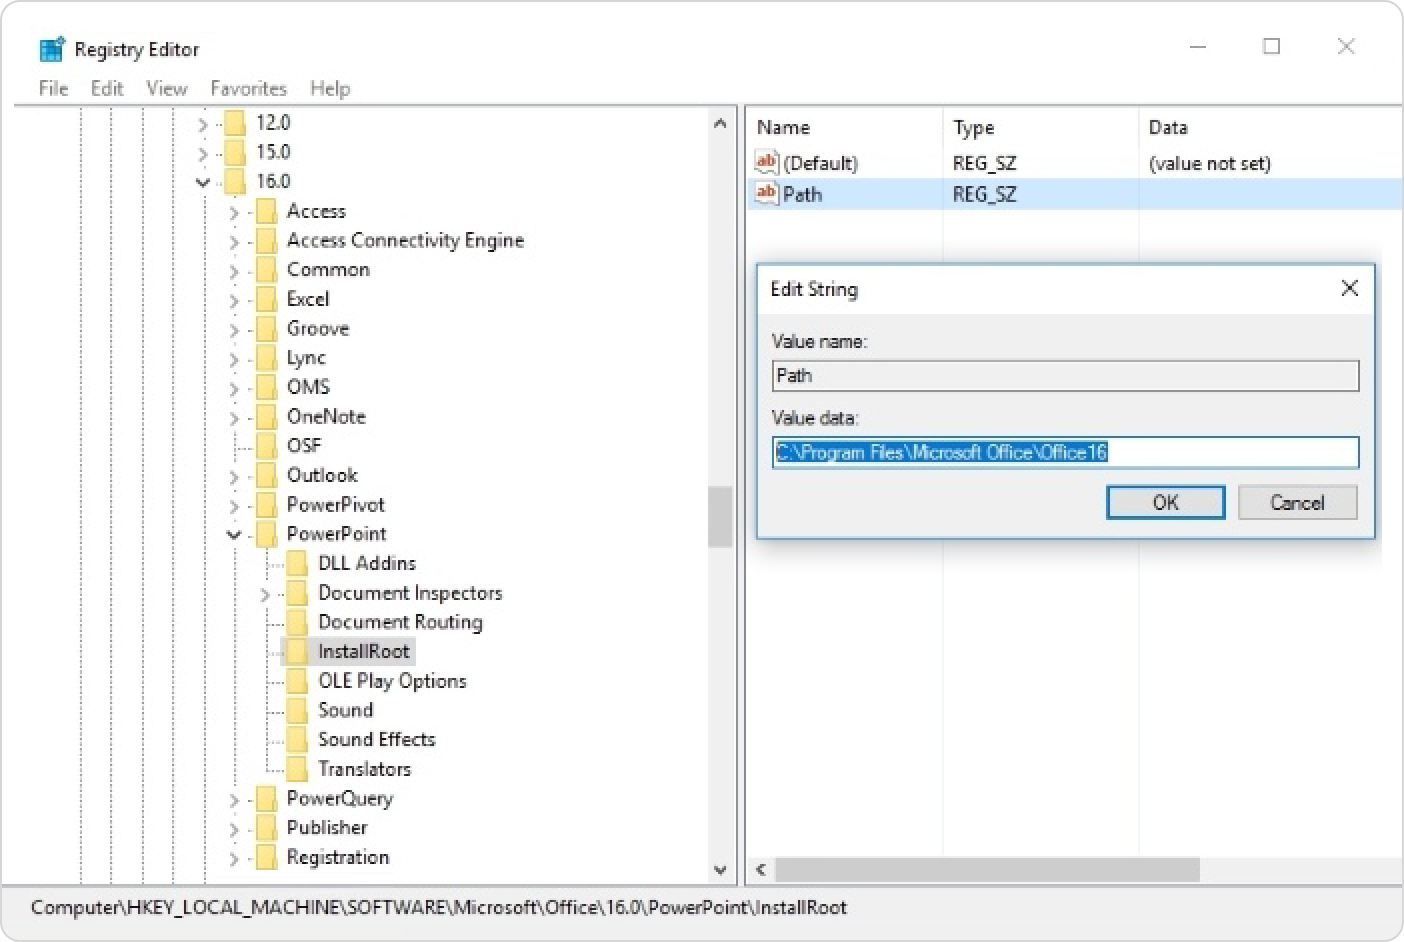The image size is (1404, 942).
Task: Click the OneNote folder icon
Action: [x=266, y=416]
